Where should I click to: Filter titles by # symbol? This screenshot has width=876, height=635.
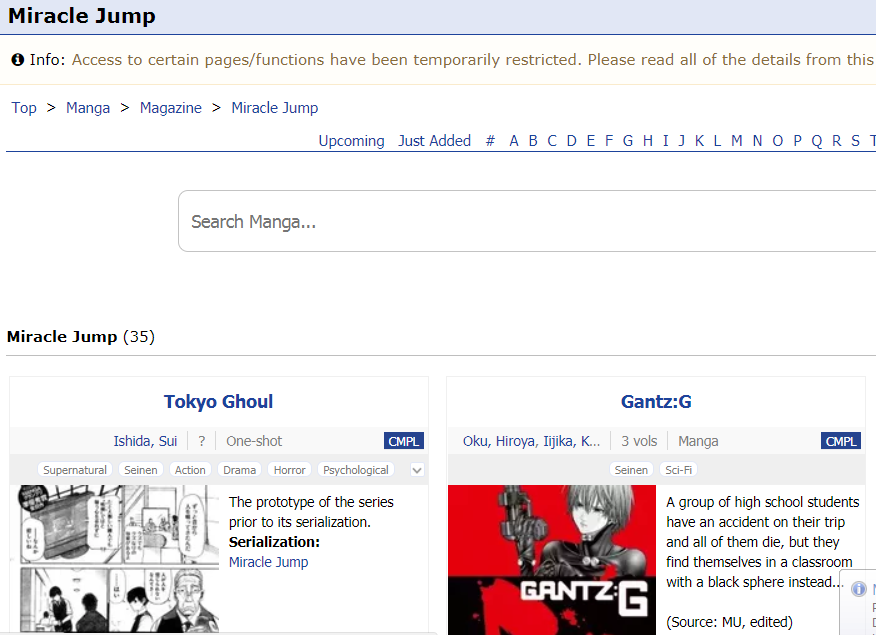pyautogui.click(x=490, y=141)
